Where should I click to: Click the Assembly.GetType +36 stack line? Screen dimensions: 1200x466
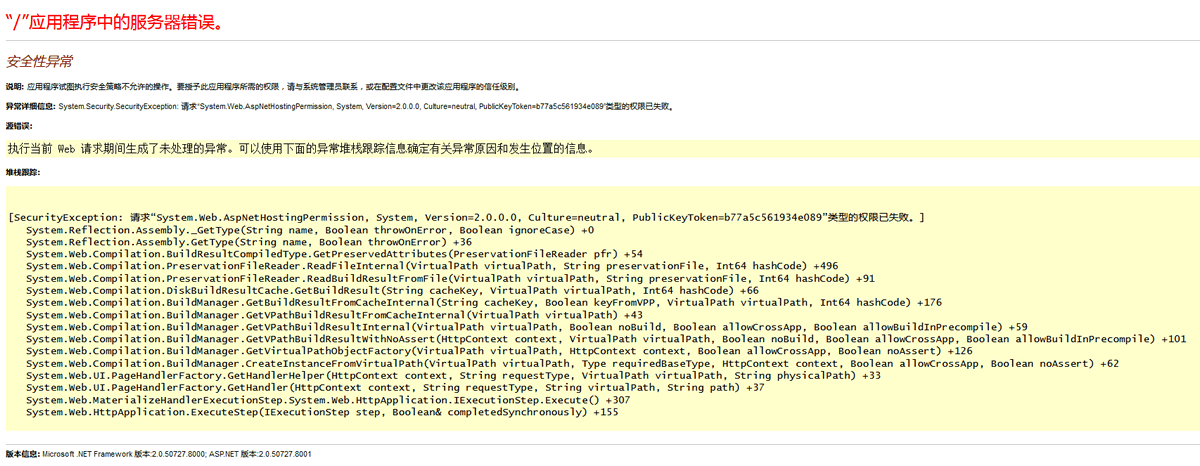pos(249,242)
